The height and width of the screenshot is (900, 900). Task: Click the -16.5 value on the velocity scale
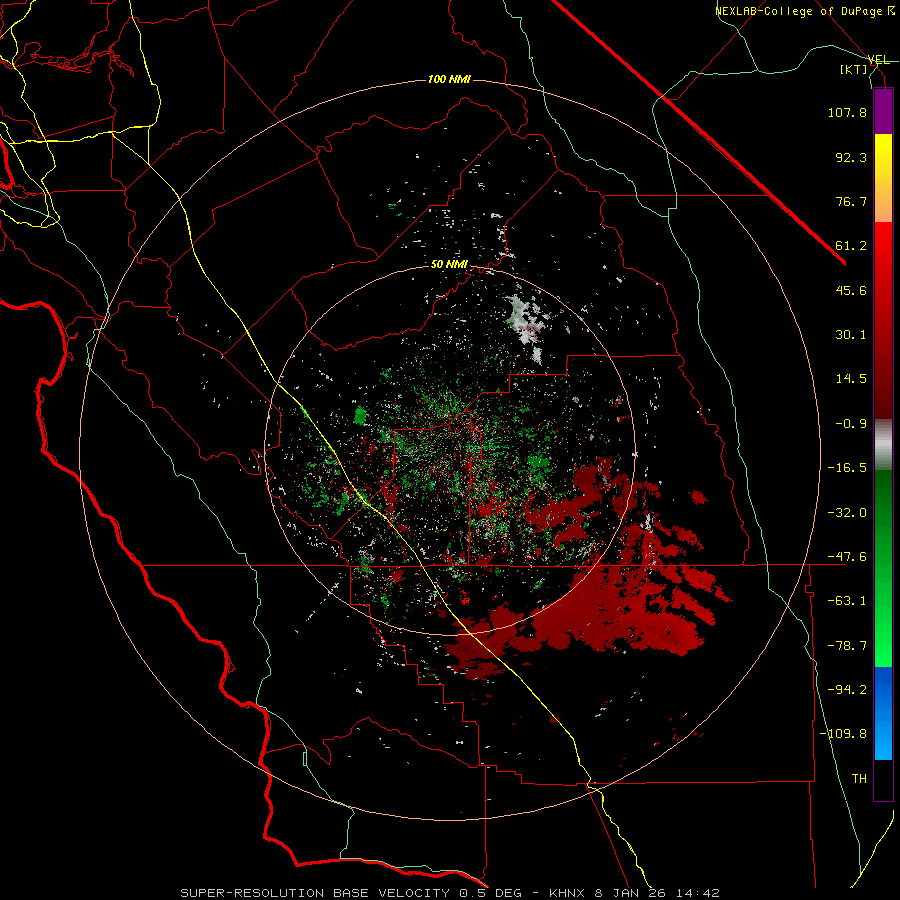pyautogui.click(x=847, y=468)
